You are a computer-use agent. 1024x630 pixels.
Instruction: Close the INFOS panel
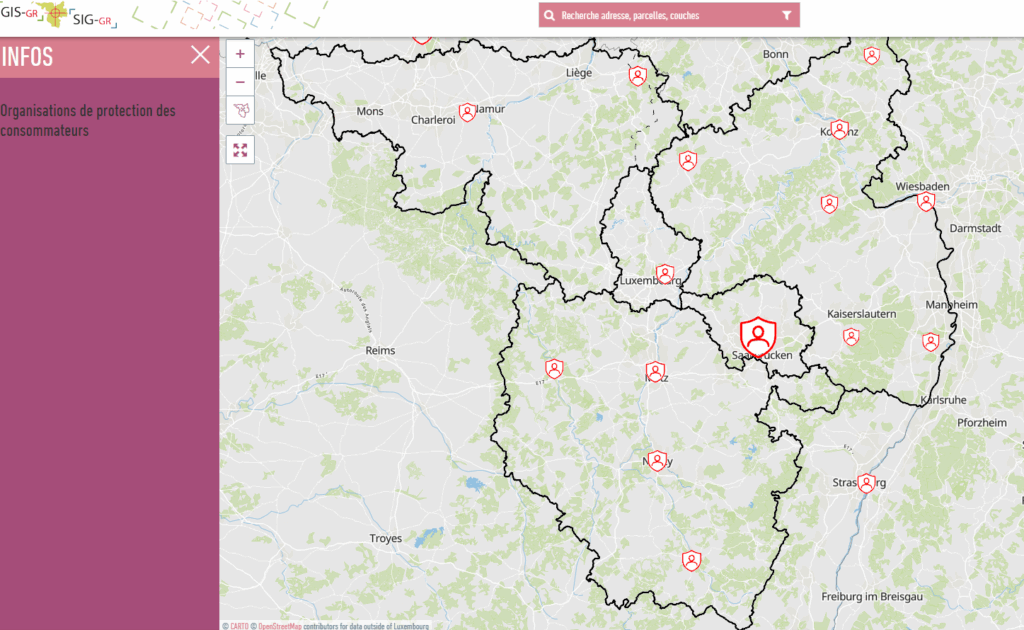point(201,55)
